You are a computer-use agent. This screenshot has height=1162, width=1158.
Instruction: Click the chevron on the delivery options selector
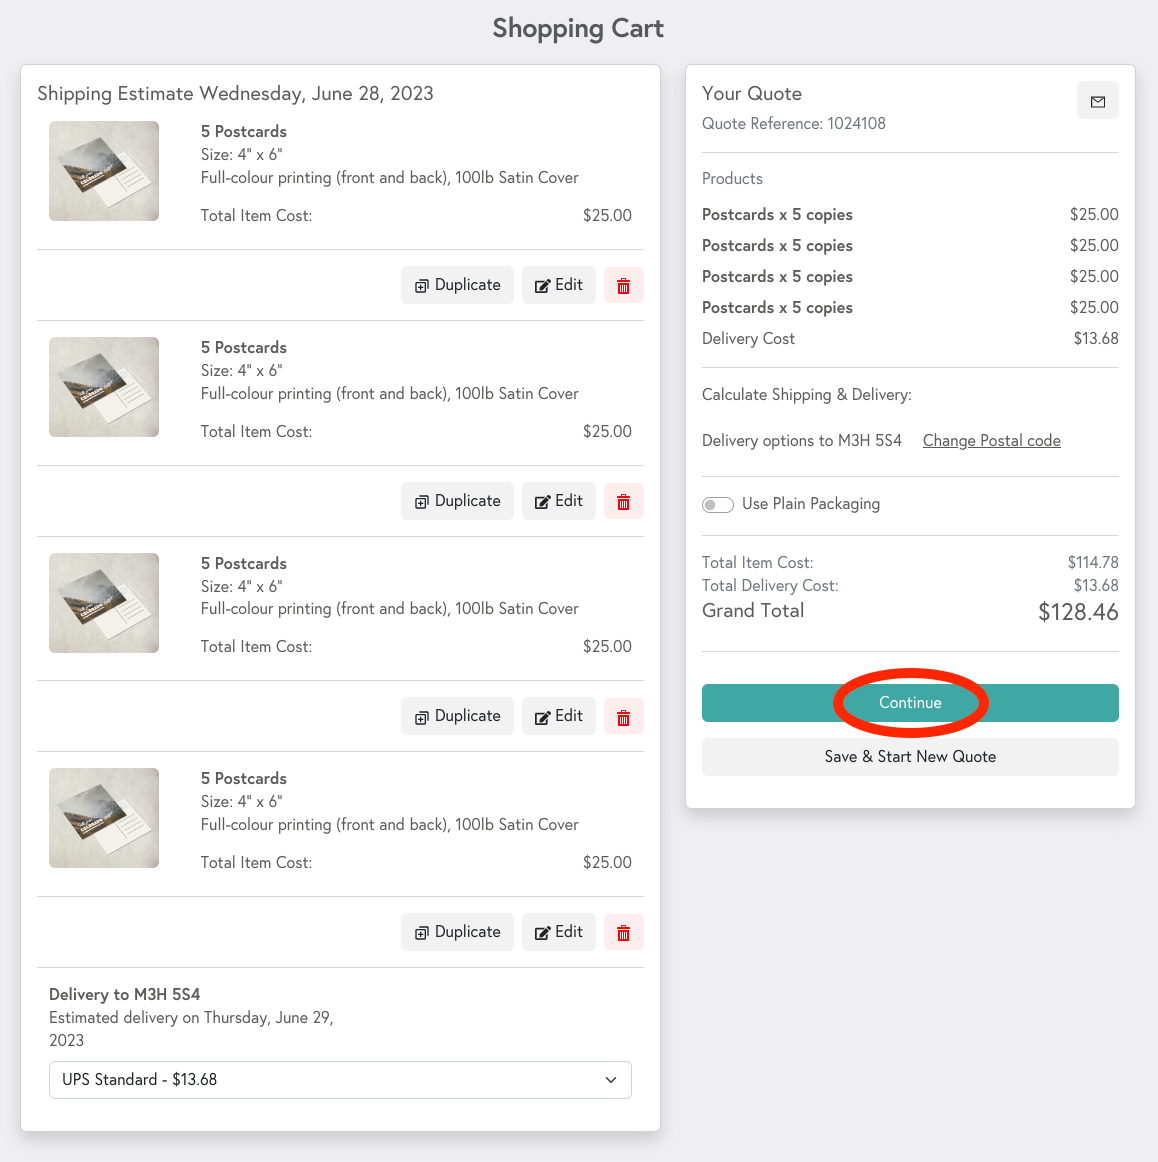coord(610,1080)
